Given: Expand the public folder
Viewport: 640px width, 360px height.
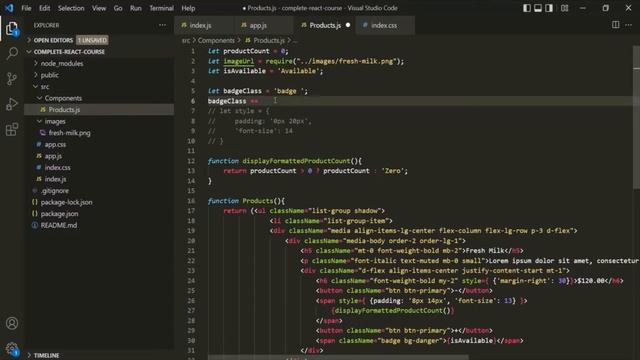Looking at the screenshot, I should [49, 75].
